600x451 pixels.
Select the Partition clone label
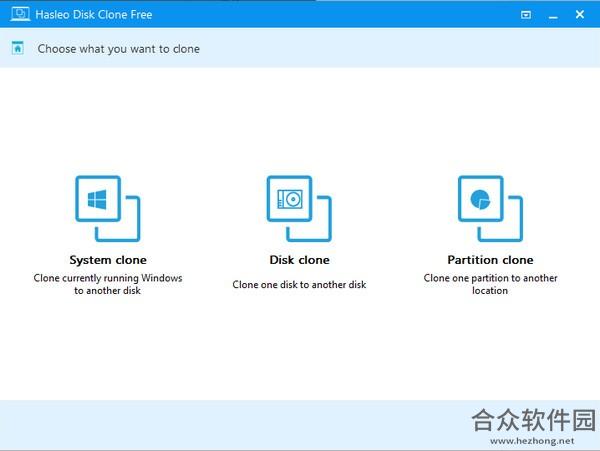point(490,260)
